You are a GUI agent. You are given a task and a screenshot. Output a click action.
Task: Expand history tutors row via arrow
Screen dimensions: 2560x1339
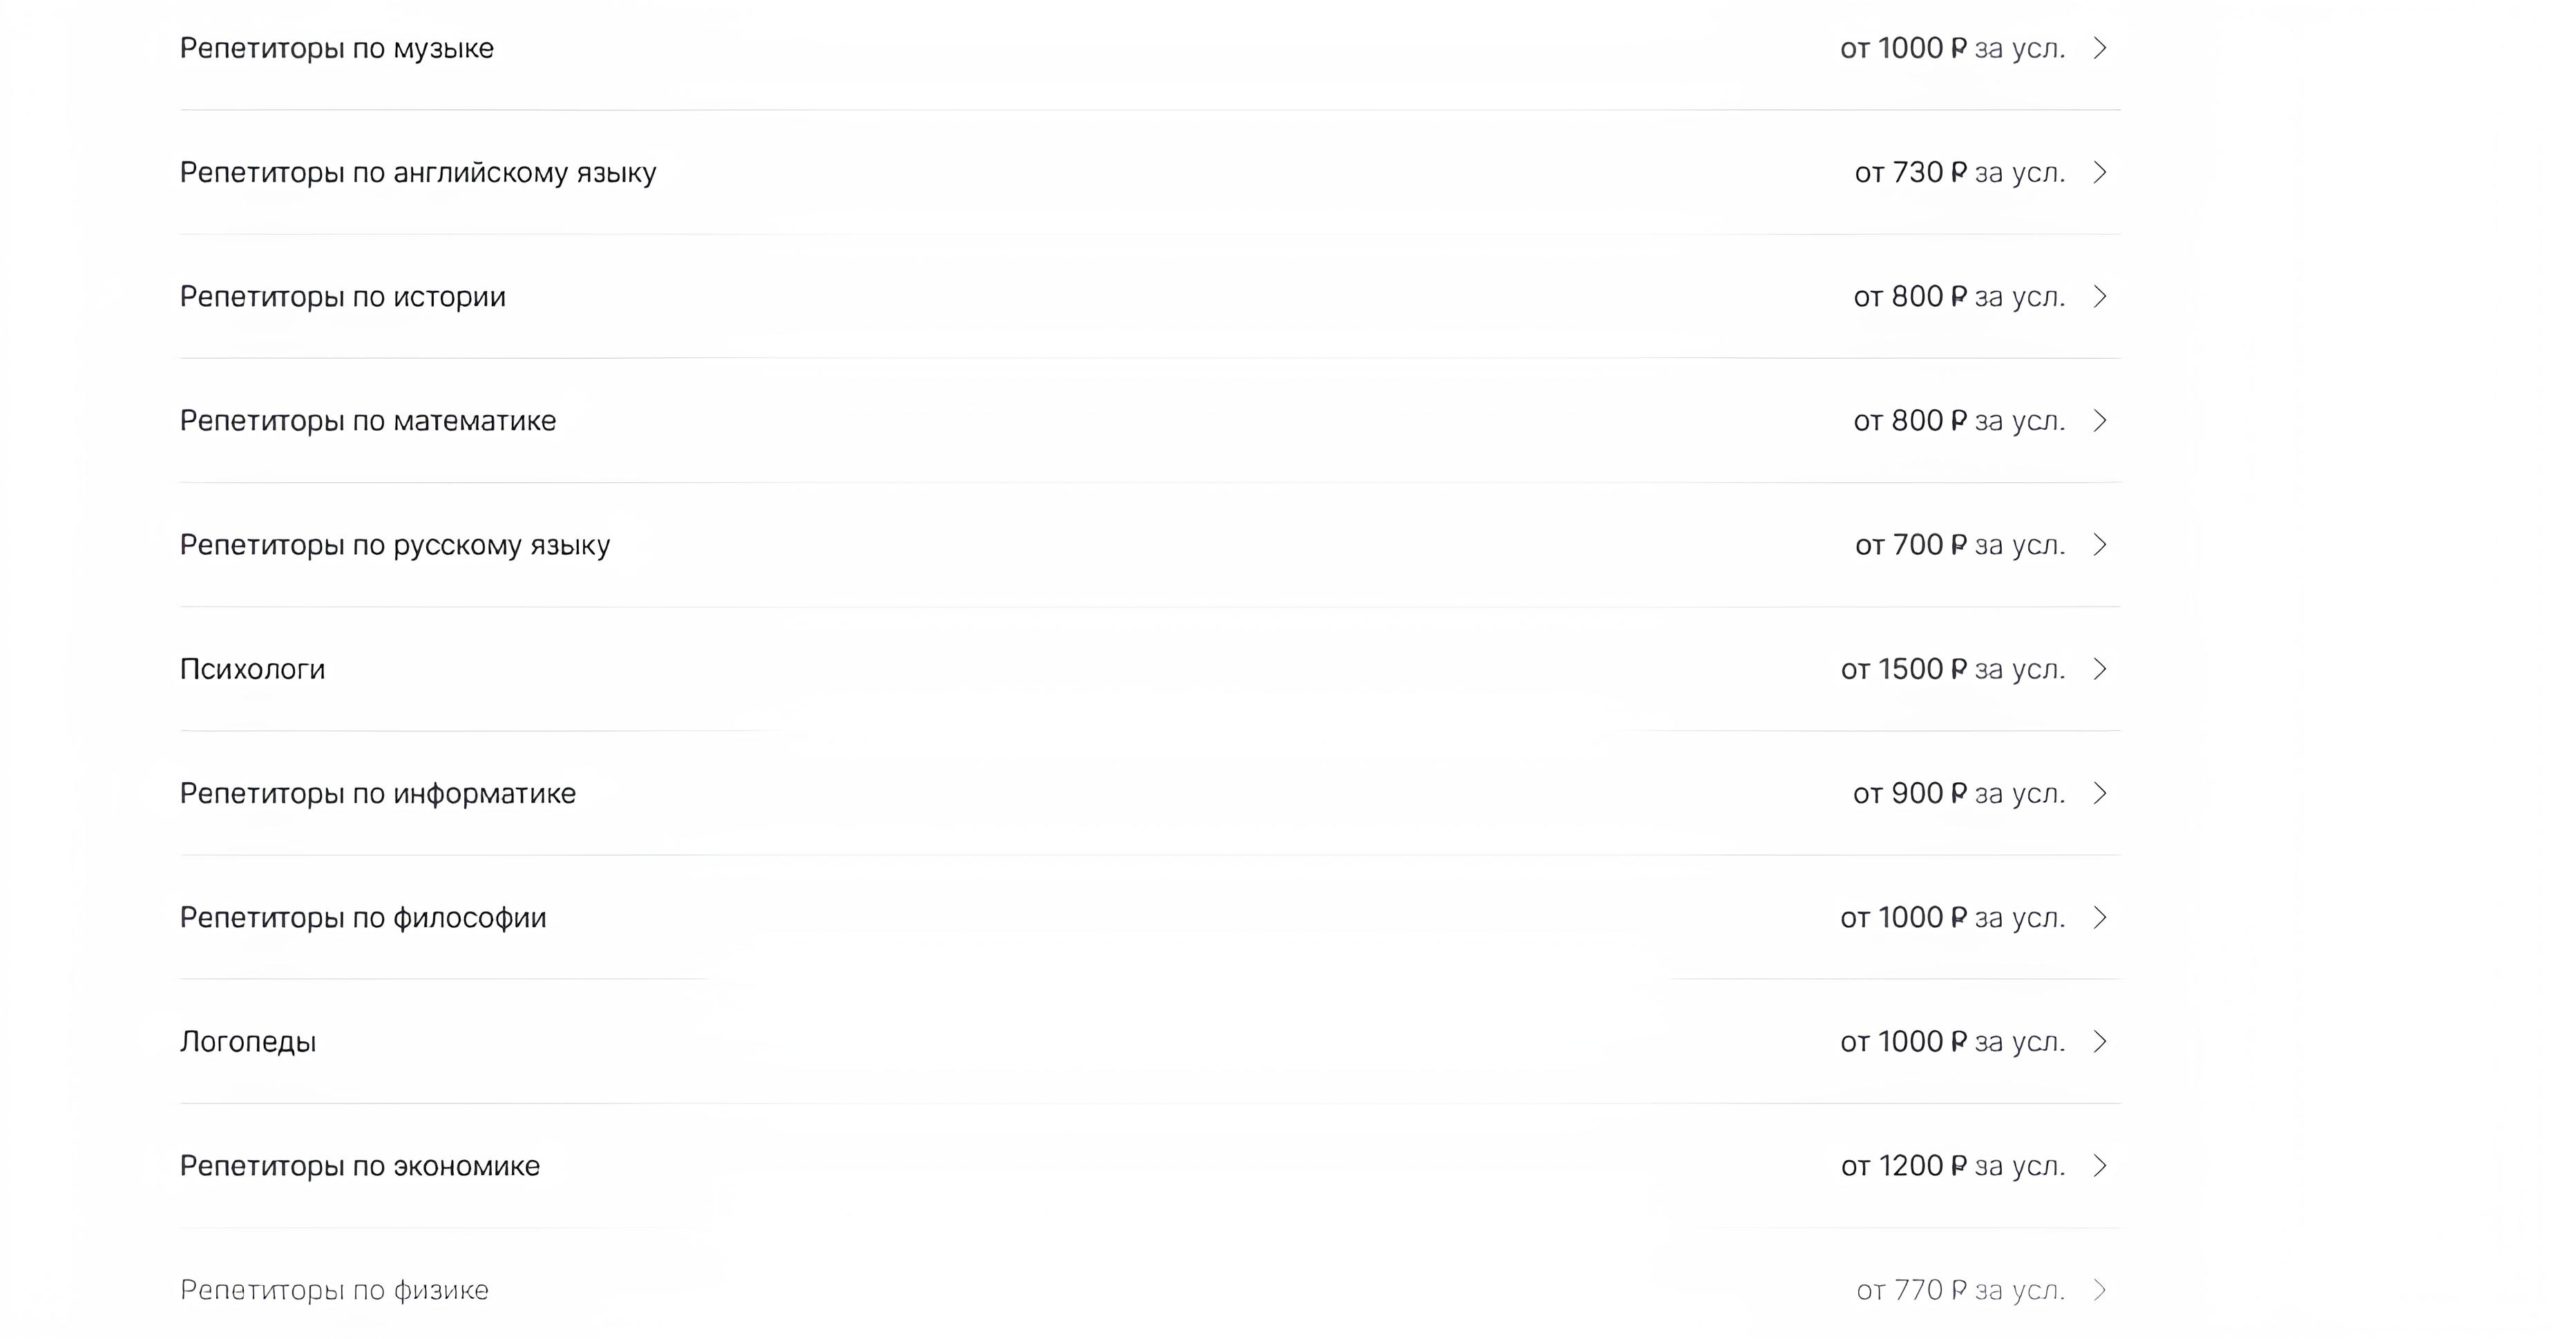coord(2100,297)
